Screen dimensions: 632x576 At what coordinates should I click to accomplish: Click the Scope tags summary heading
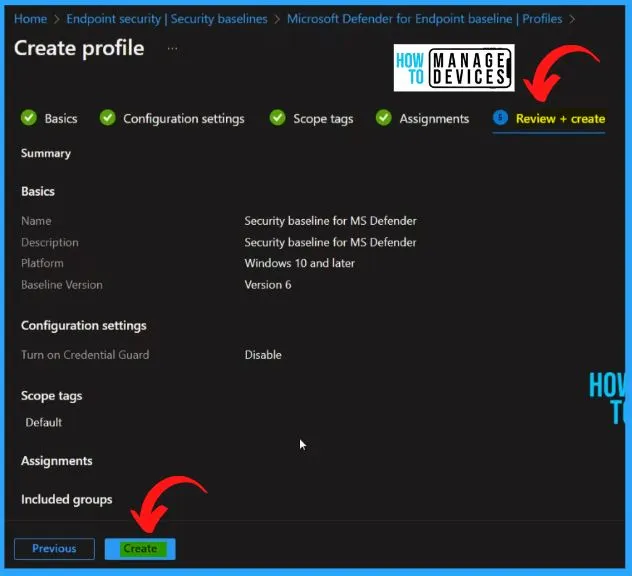(x=52, y=396)
